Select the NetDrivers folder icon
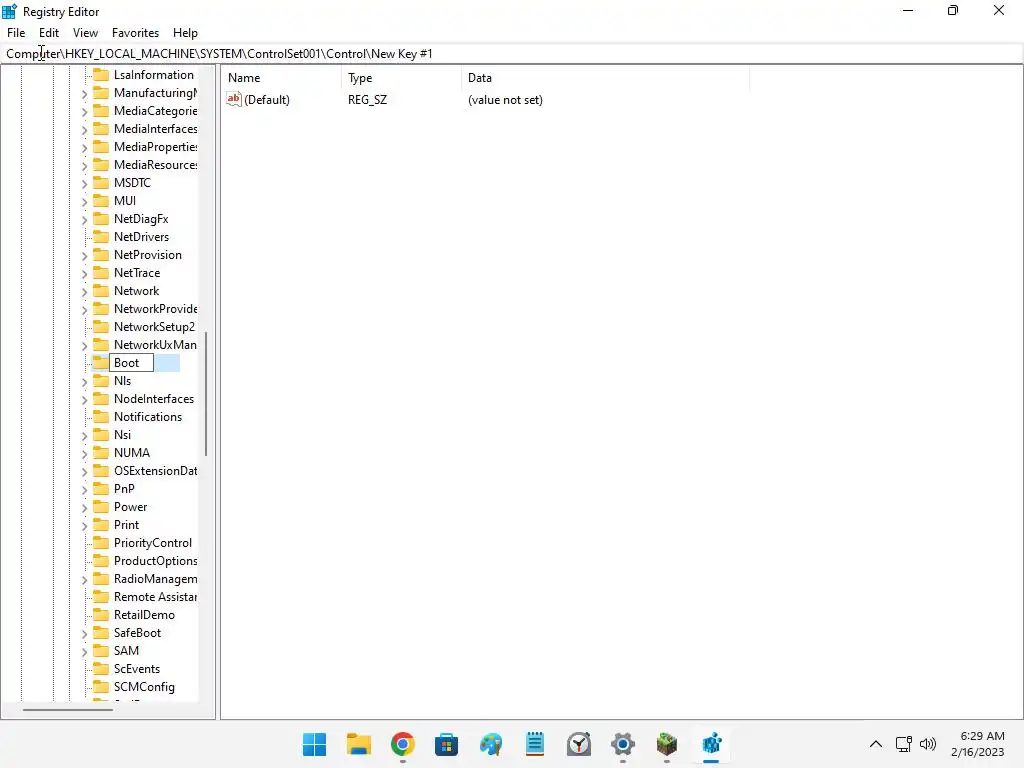The width and height of the screenshot is (1024, 768). pyautogui.click(x=101, y=236)
